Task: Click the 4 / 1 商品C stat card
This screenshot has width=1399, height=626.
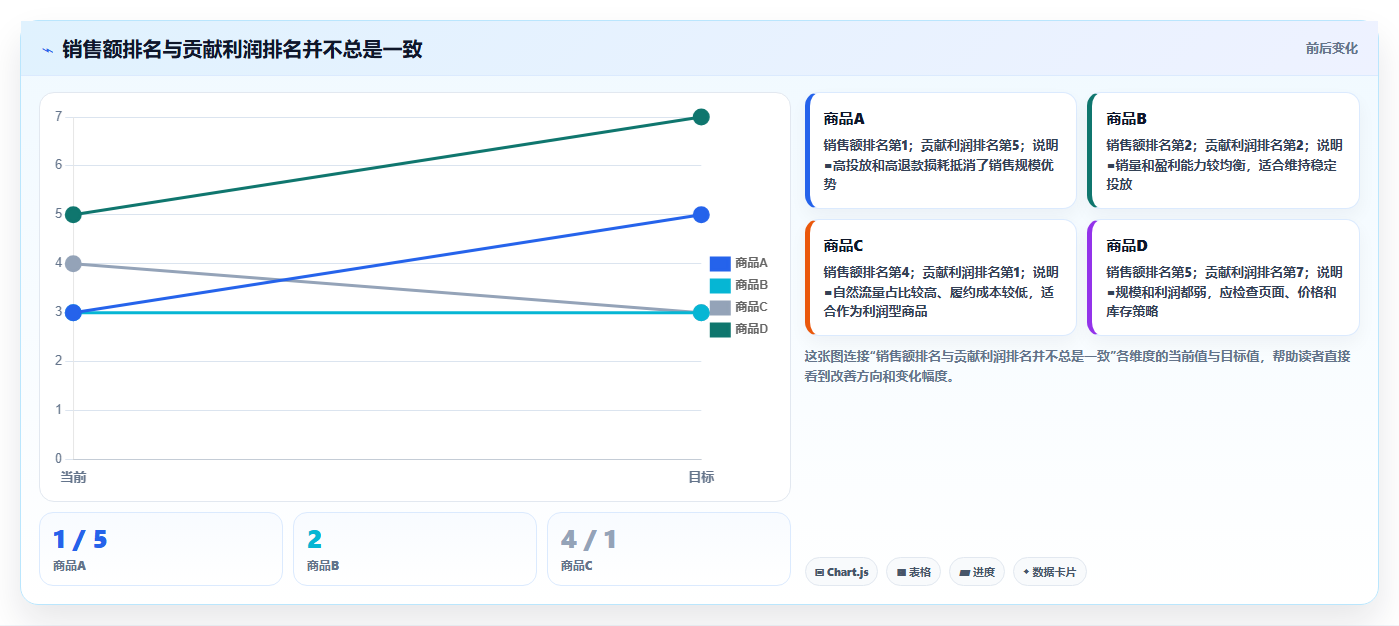Action: click(669, 549)
